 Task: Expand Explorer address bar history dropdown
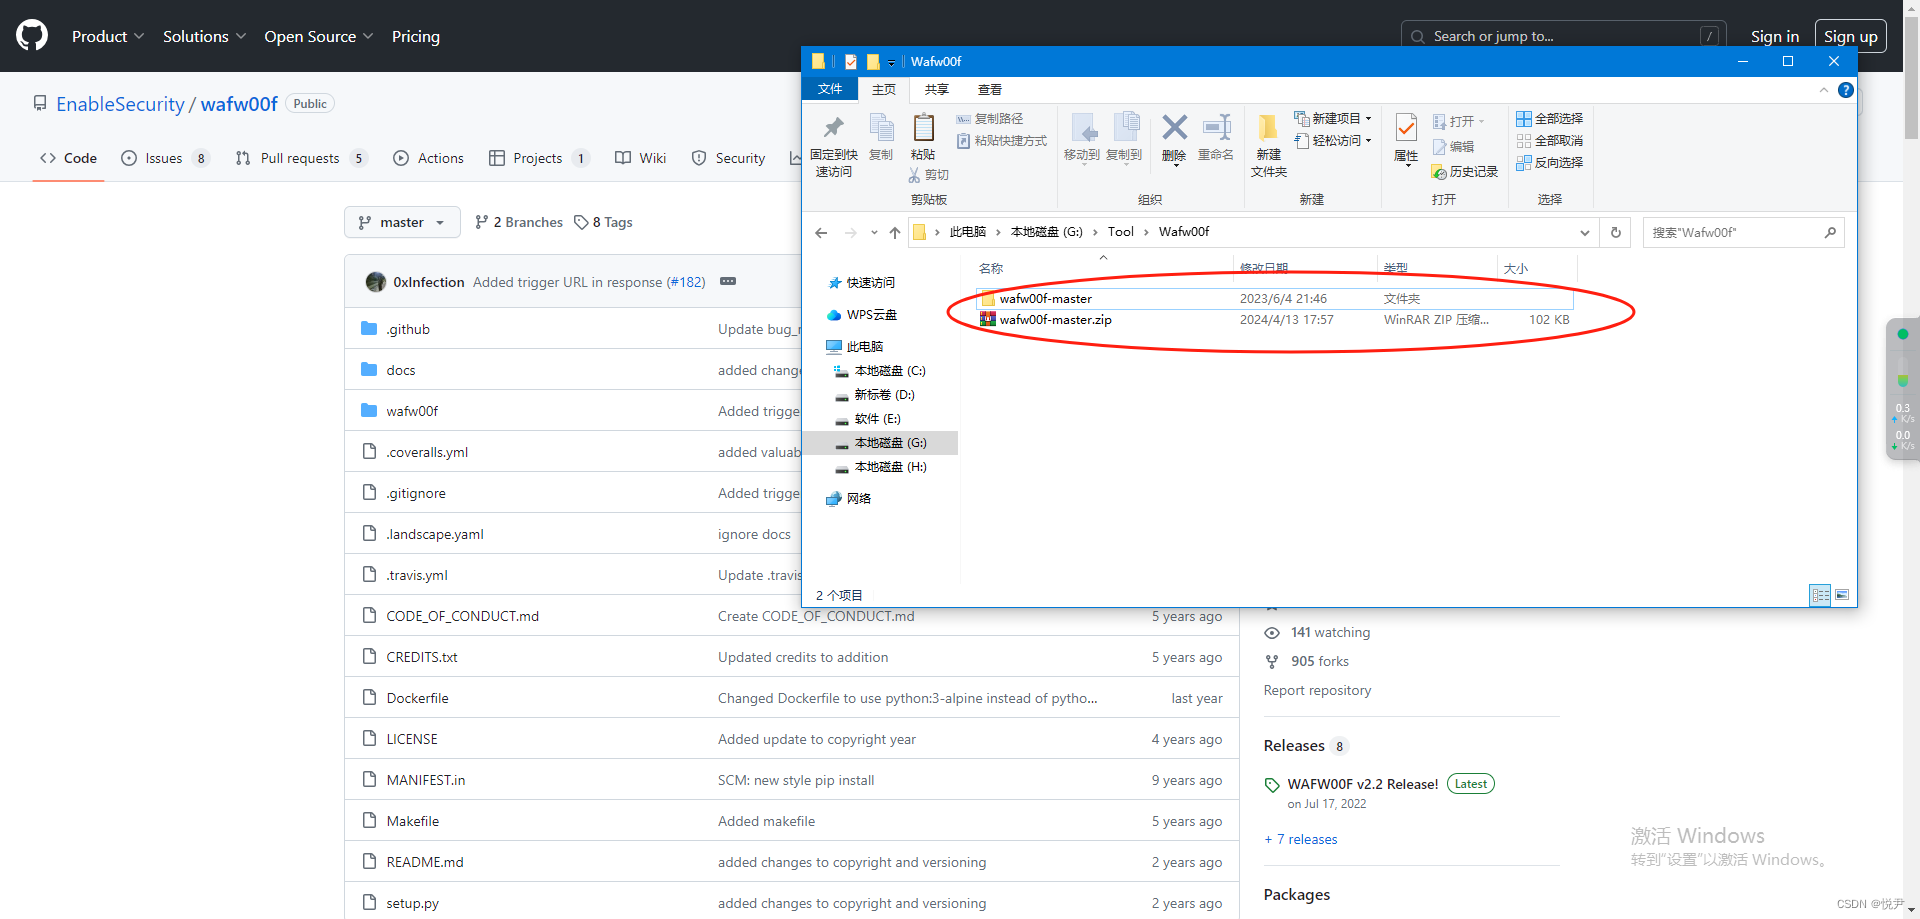[1585, 232]
